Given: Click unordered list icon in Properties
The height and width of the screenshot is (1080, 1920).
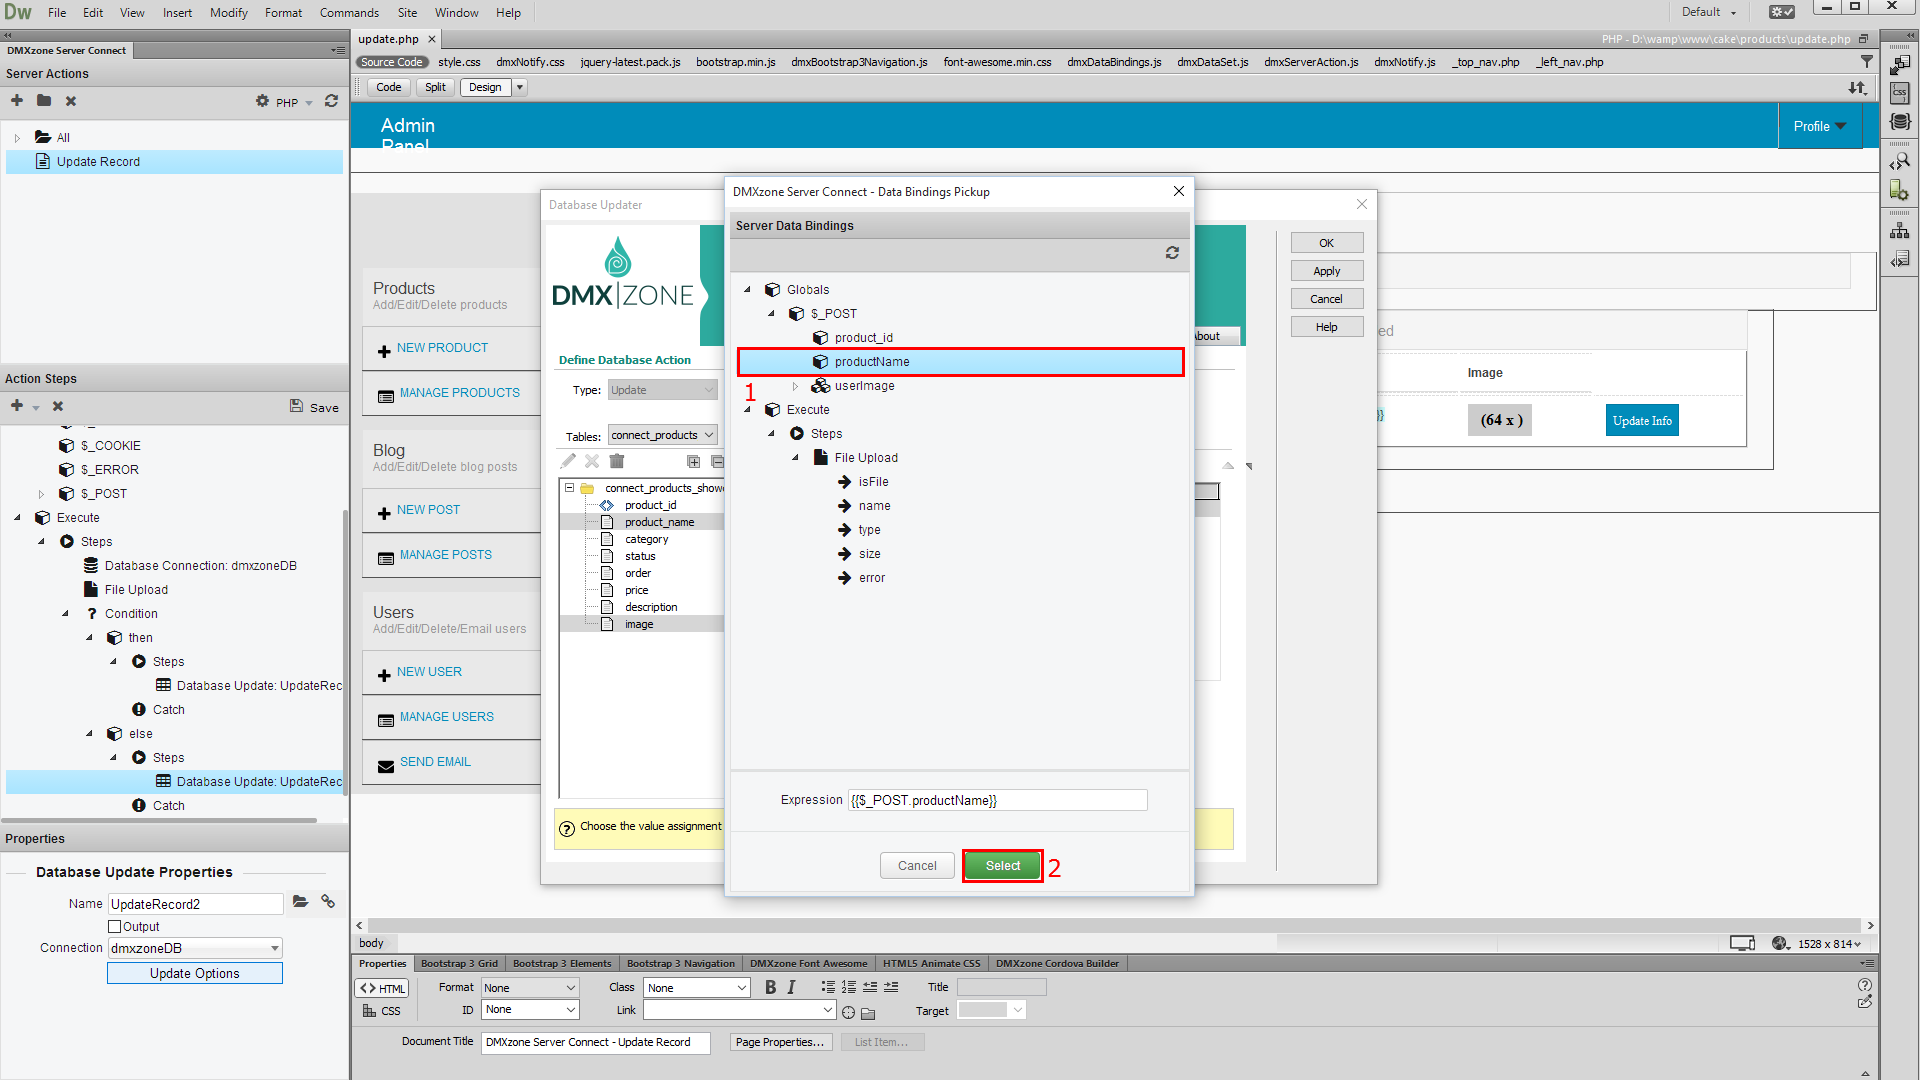Looking at the screenshot, I should pos(828,987).
